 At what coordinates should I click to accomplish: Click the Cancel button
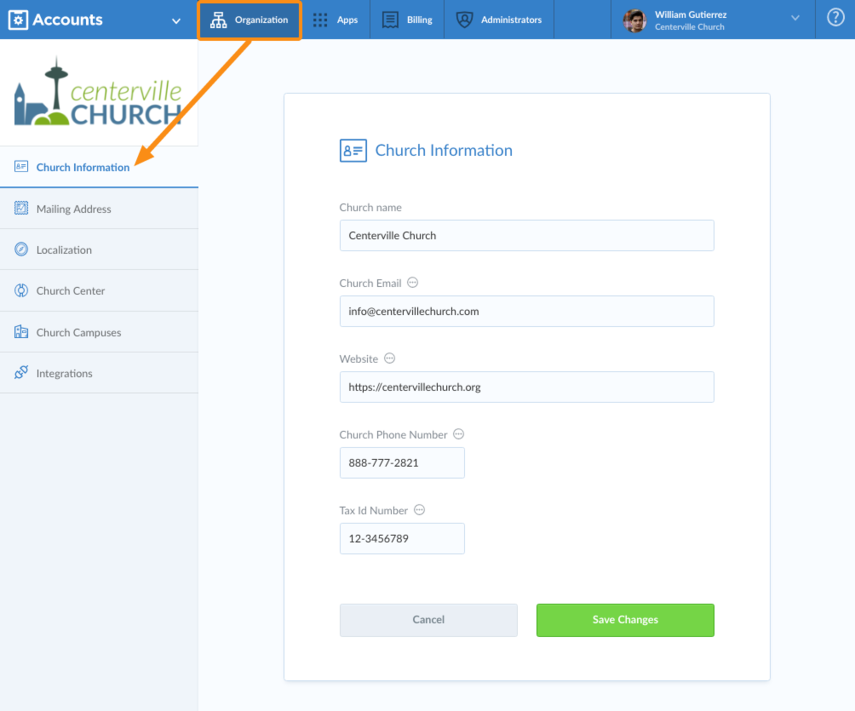tap(428, 620)
